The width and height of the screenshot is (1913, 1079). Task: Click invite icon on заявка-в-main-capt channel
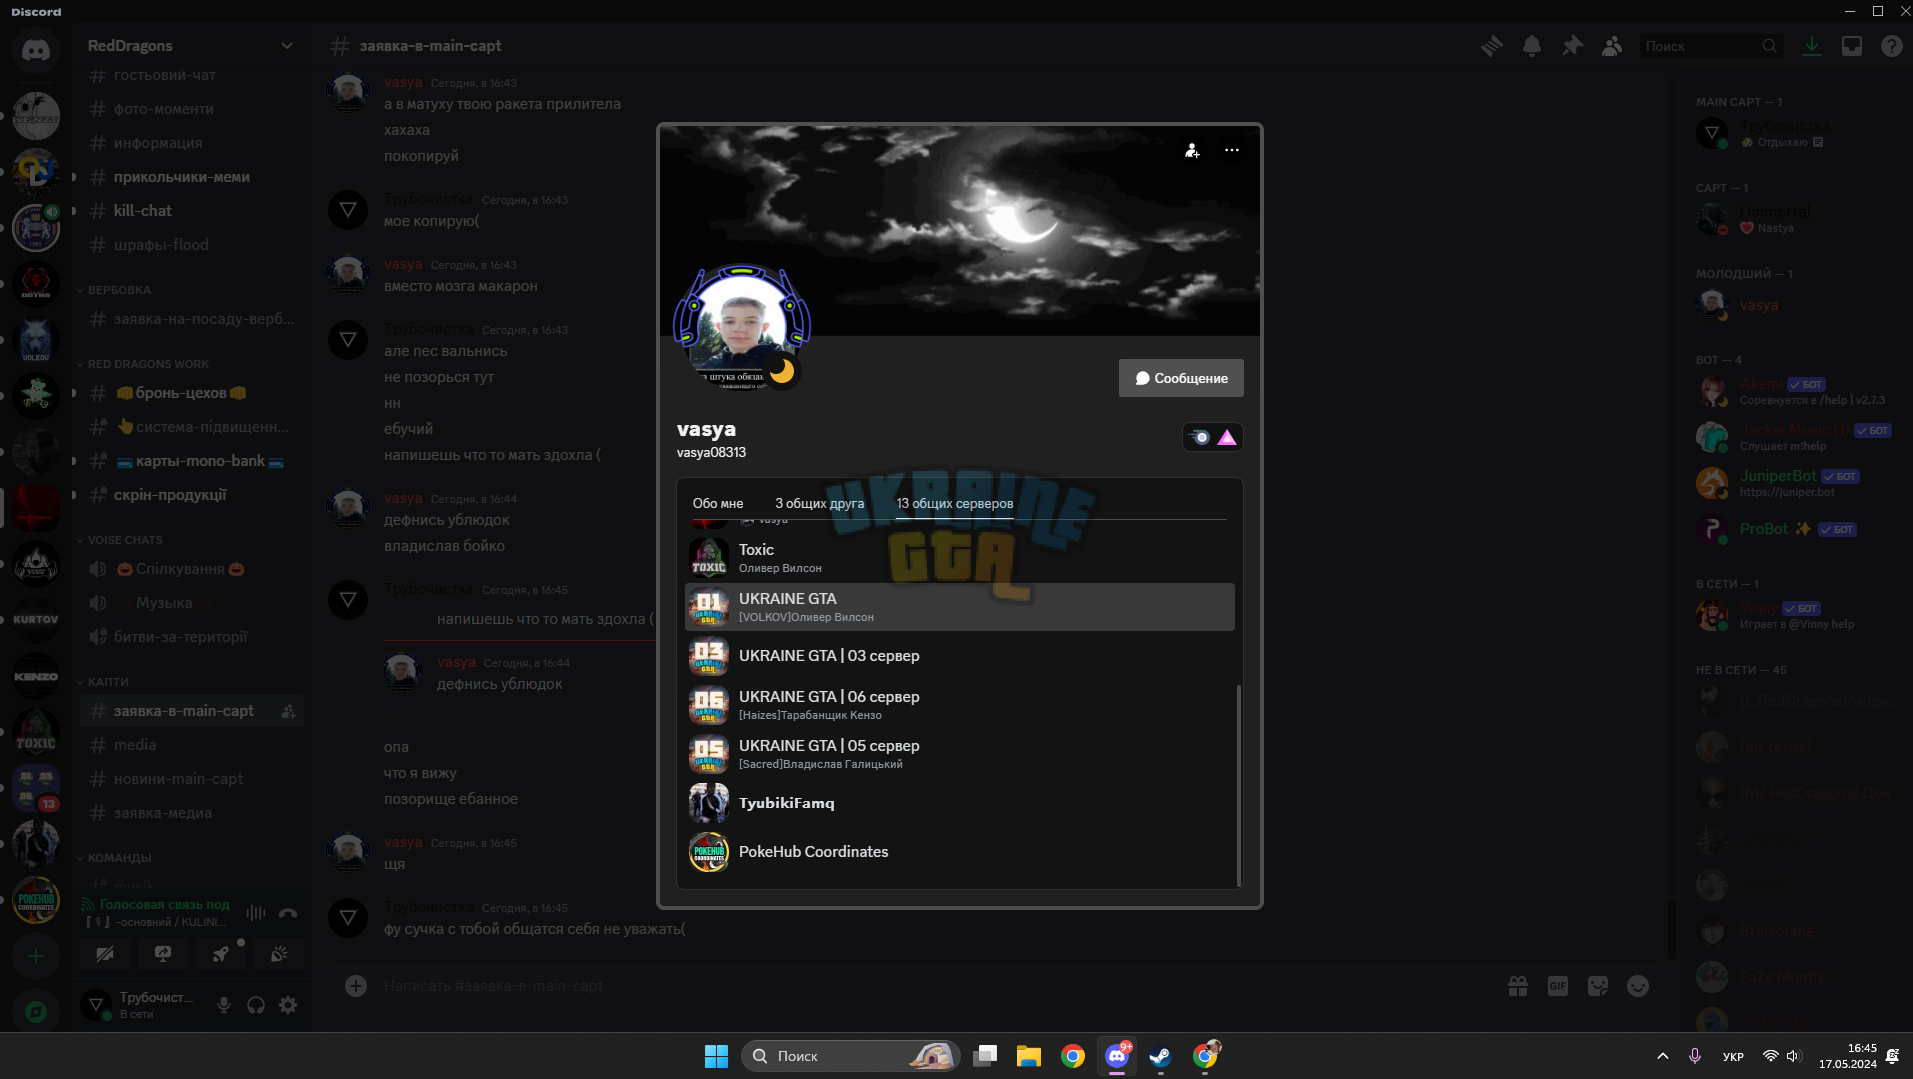[288, 711]
